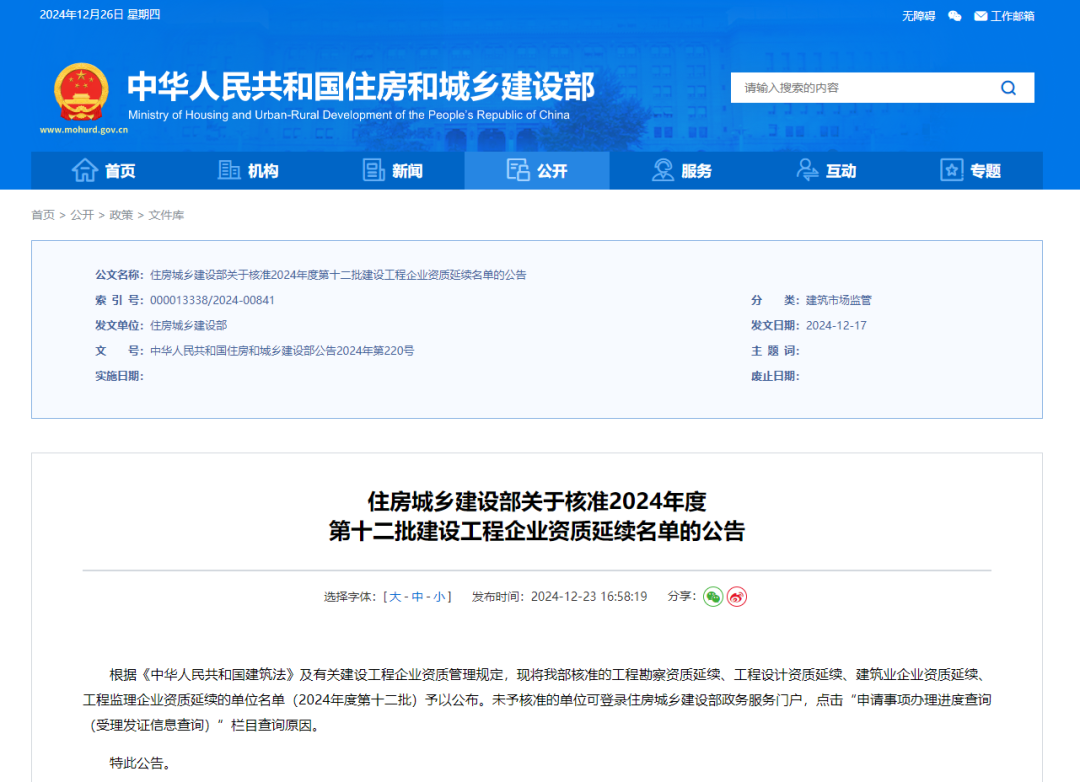Click the national emblem logo

tap(81, 92)
